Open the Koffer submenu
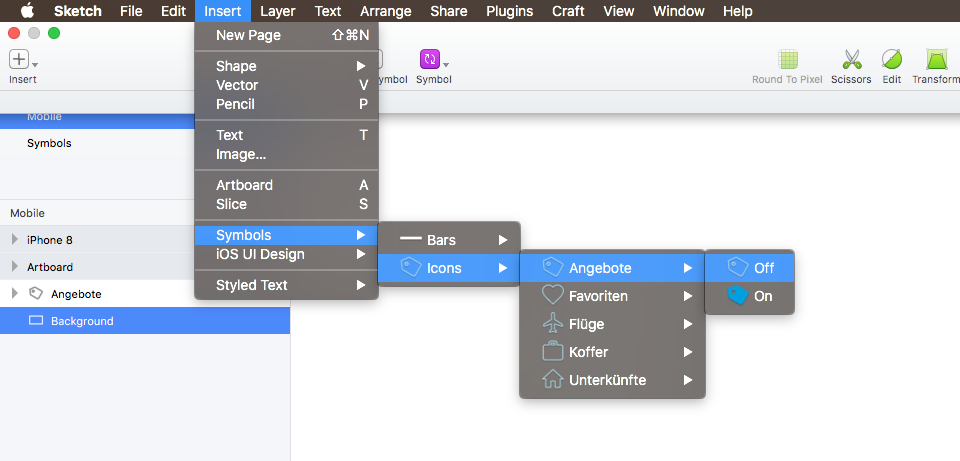Screen dimensions: 960x461 pos(612,352)
